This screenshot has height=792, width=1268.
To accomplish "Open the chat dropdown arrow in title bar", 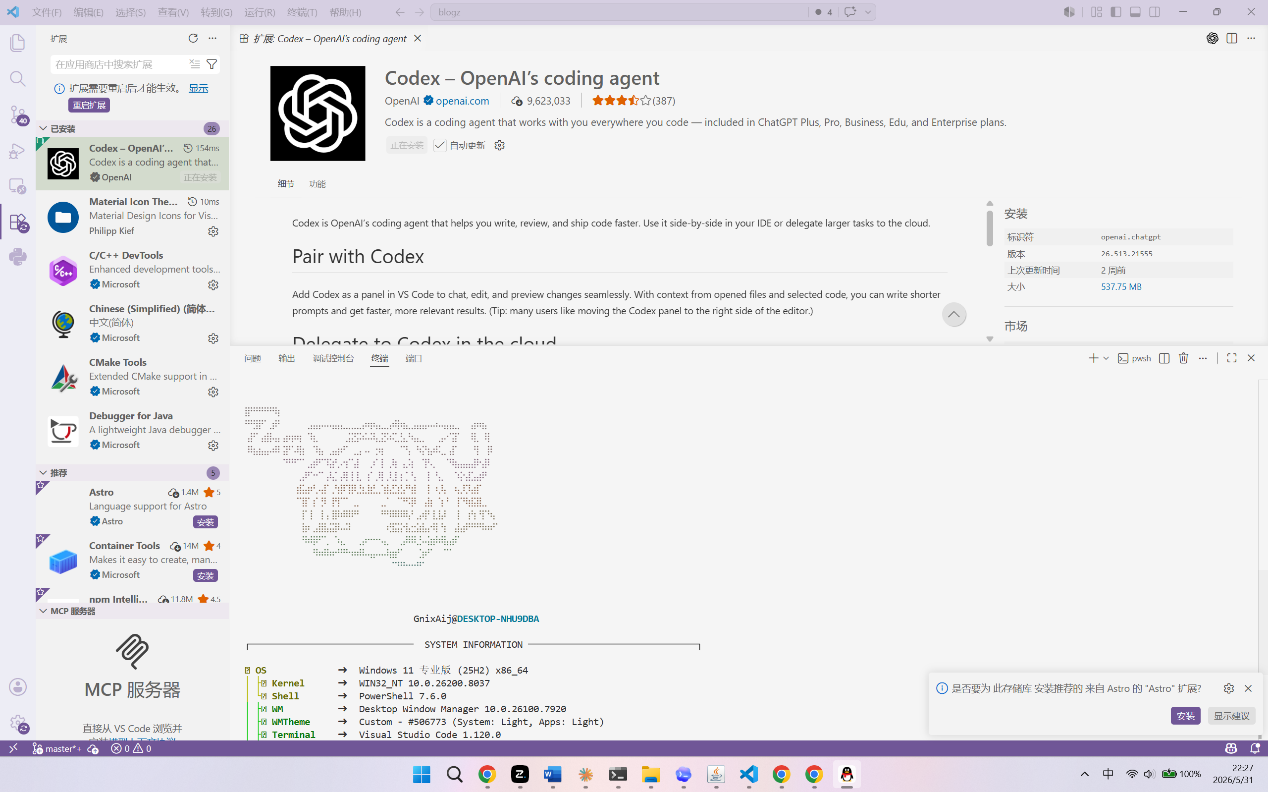I will coord(868,12).
